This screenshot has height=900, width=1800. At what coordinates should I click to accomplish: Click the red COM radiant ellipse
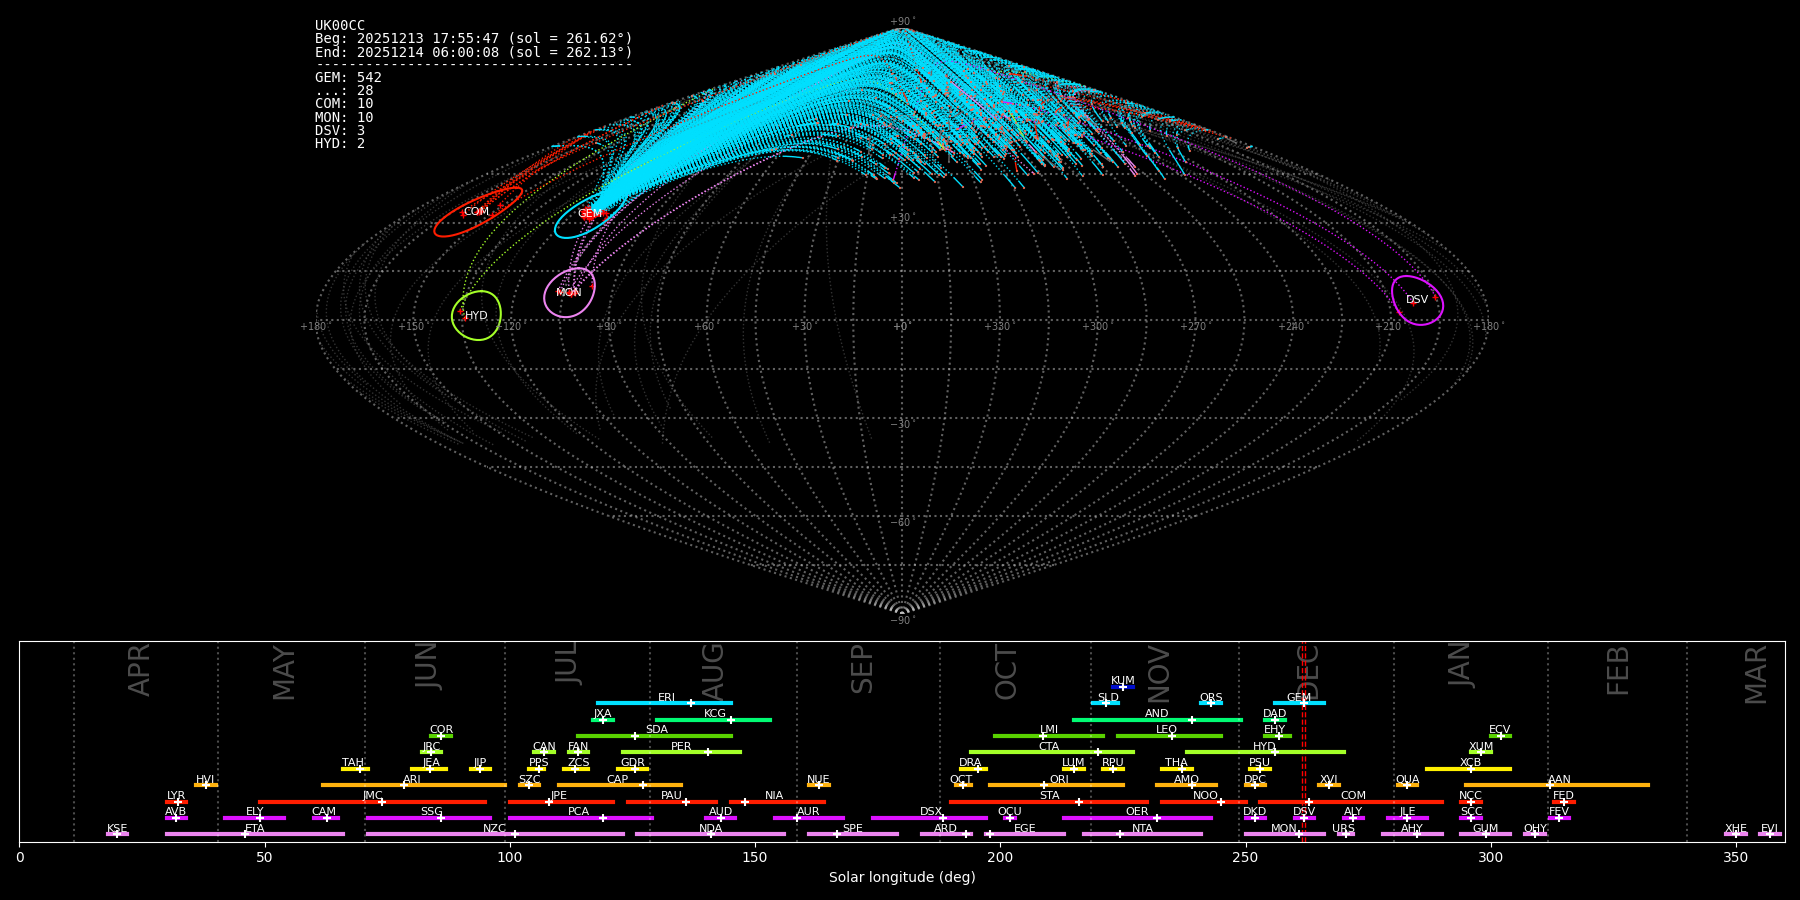(477, 212)
